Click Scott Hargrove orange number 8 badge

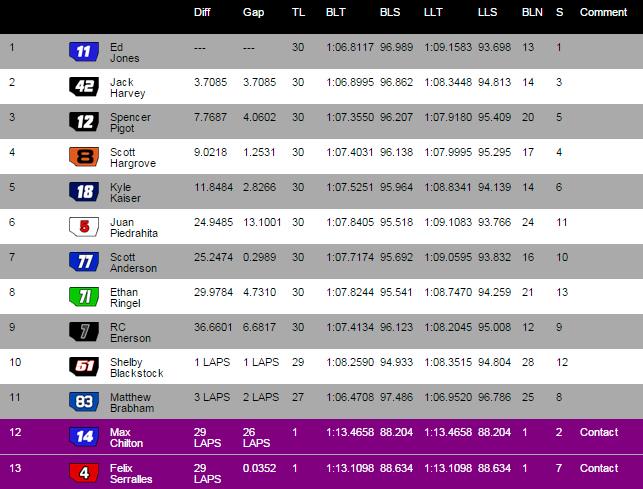point(84,157)
